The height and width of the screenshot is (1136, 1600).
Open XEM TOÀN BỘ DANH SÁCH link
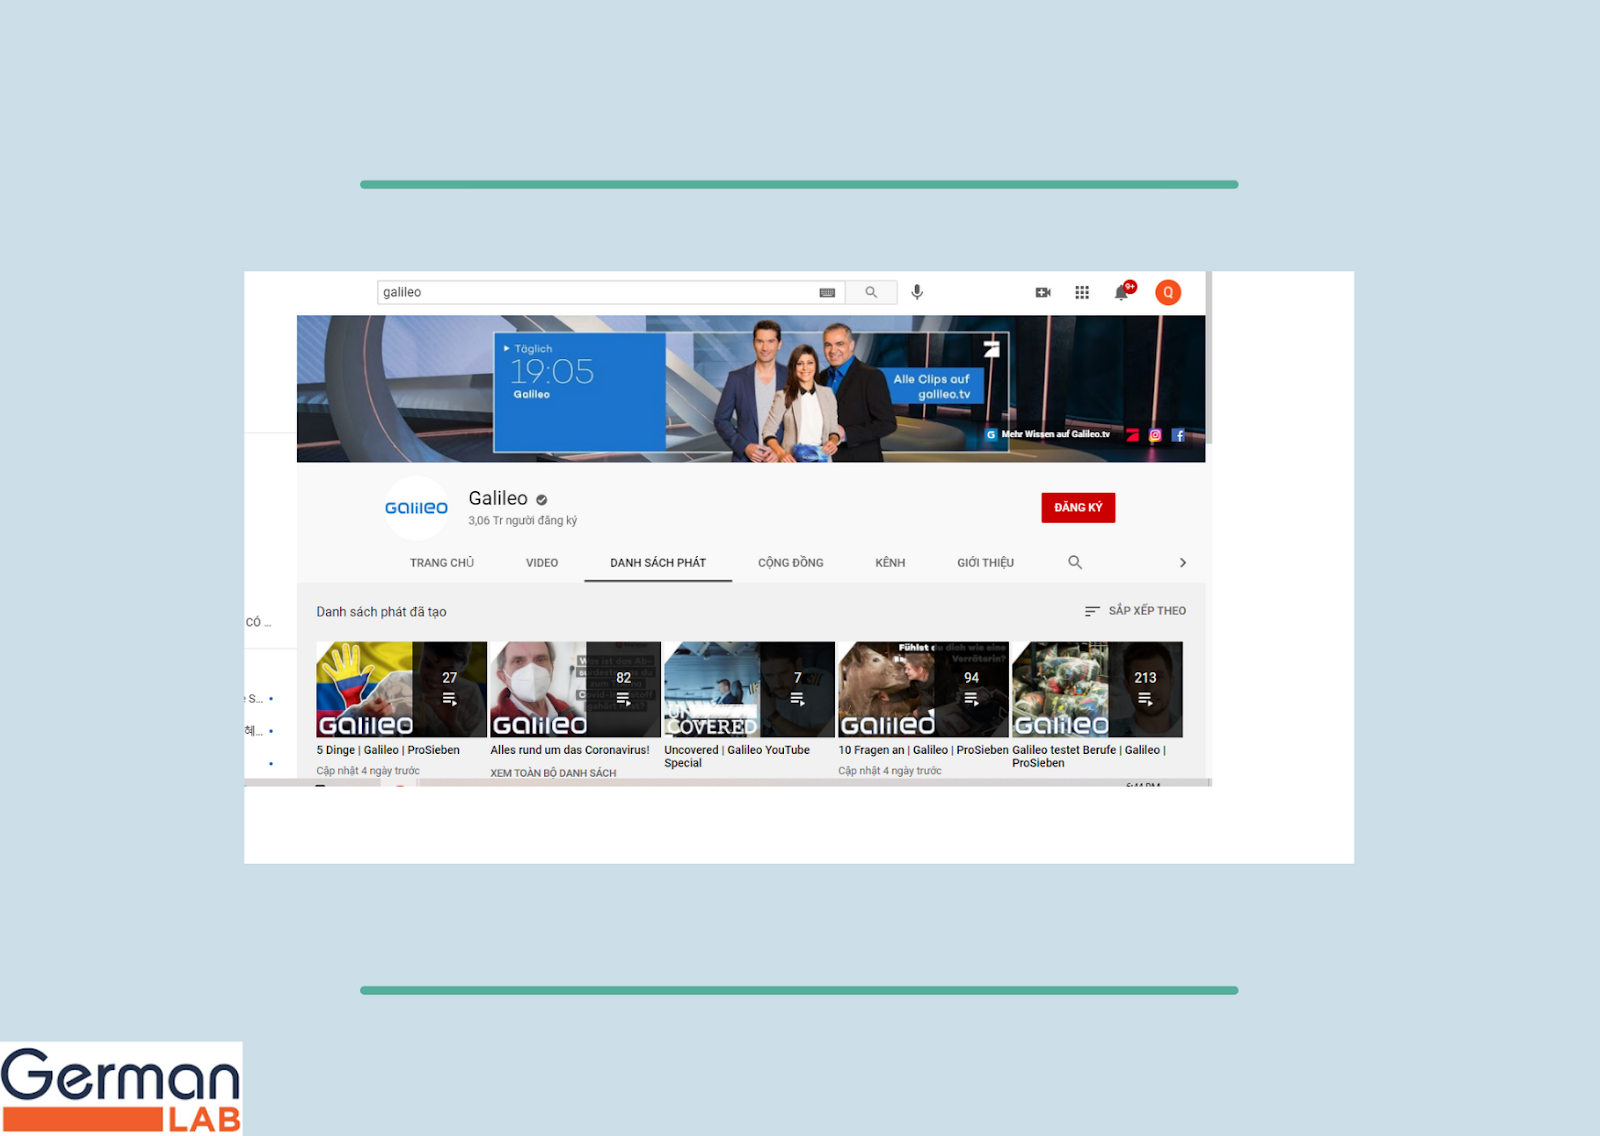point(553,773)
